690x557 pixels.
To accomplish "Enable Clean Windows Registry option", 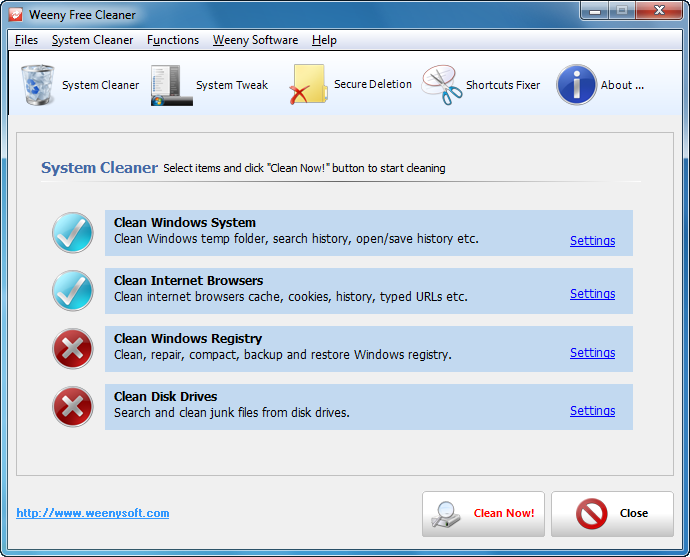I will [73, 349].
